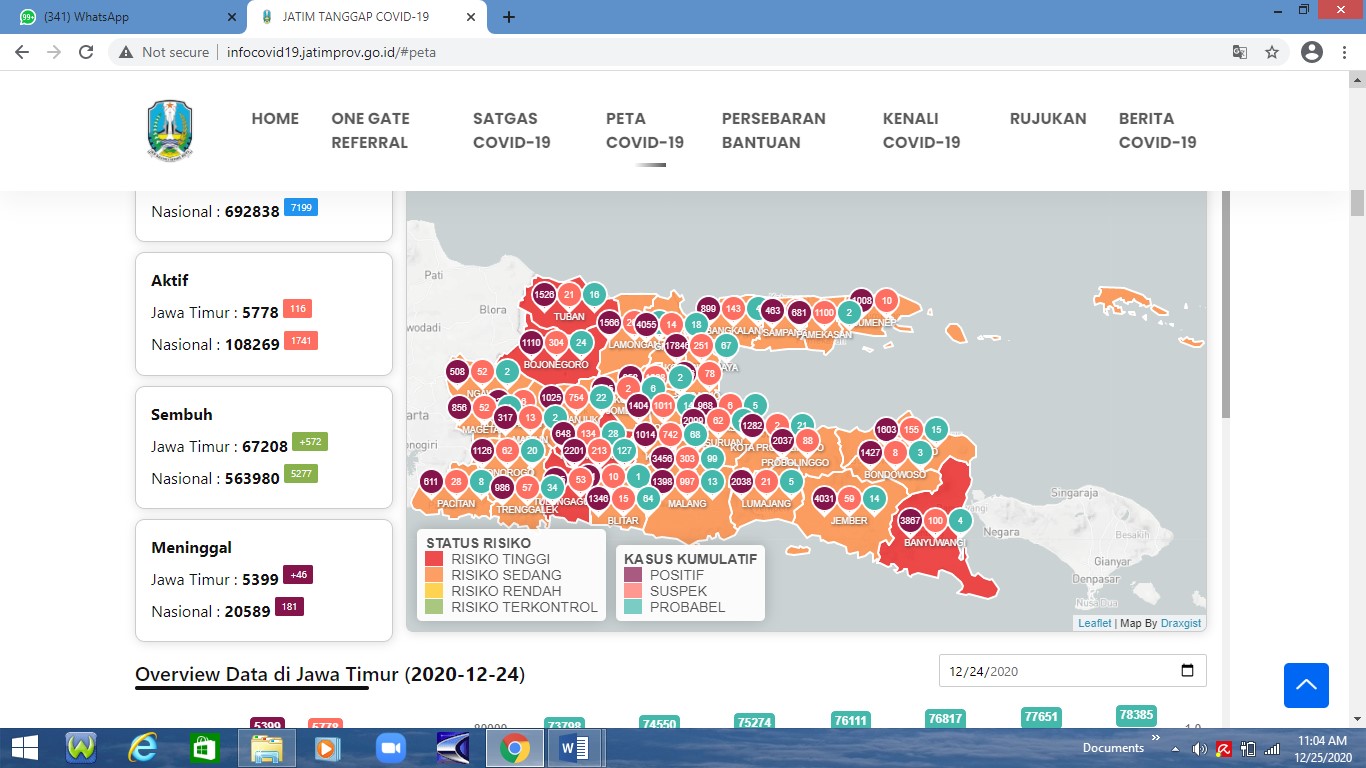Image resolution: width=1366 pixels, height=768 pixels.
Task: Click the address bar URL
Action: 329,52
